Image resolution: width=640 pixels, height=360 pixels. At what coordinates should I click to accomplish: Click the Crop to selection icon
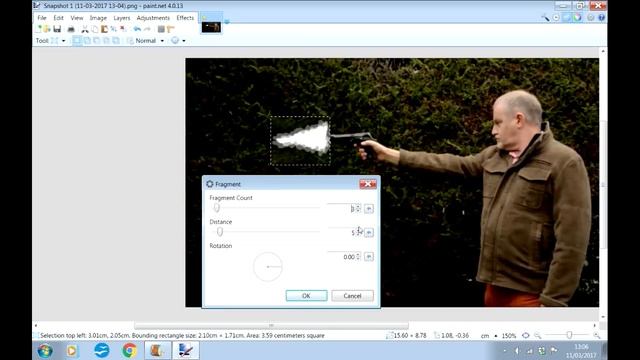coord(113,29)
